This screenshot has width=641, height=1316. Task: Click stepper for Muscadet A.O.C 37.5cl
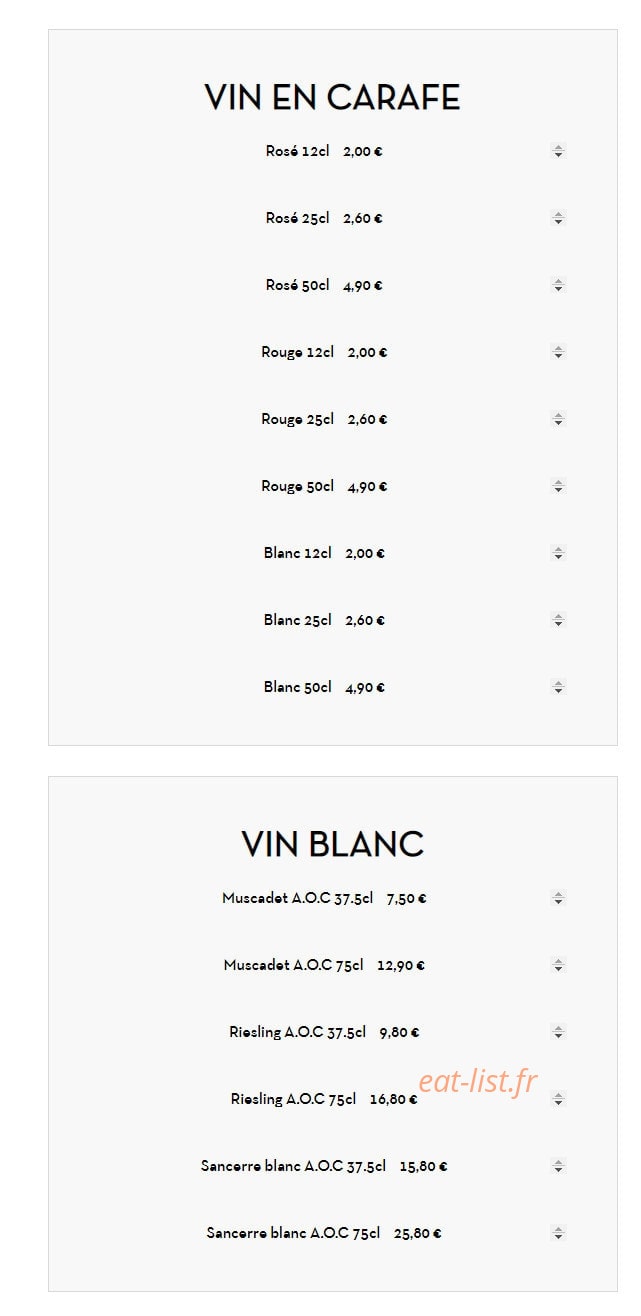[x=559, y=898]
